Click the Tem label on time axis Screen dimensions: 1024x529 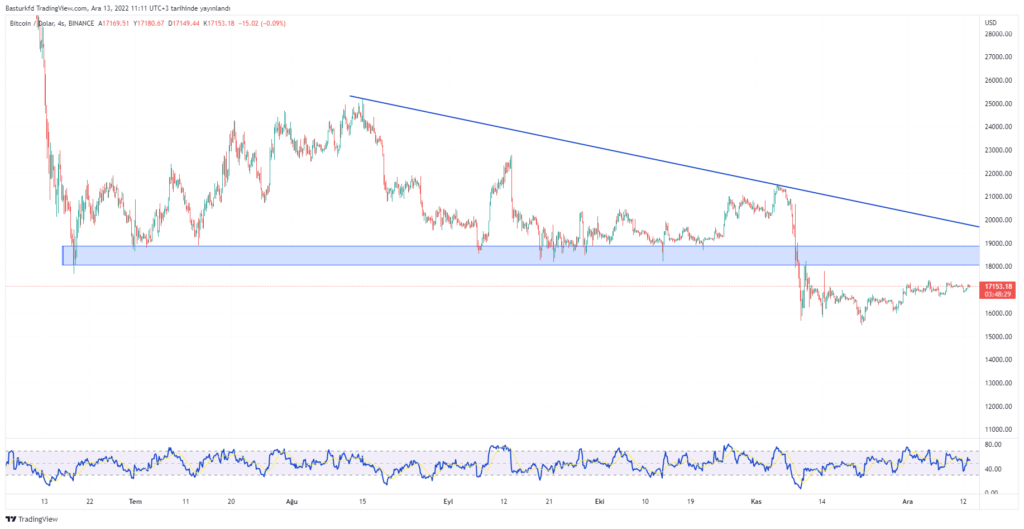tap(137, 503)
